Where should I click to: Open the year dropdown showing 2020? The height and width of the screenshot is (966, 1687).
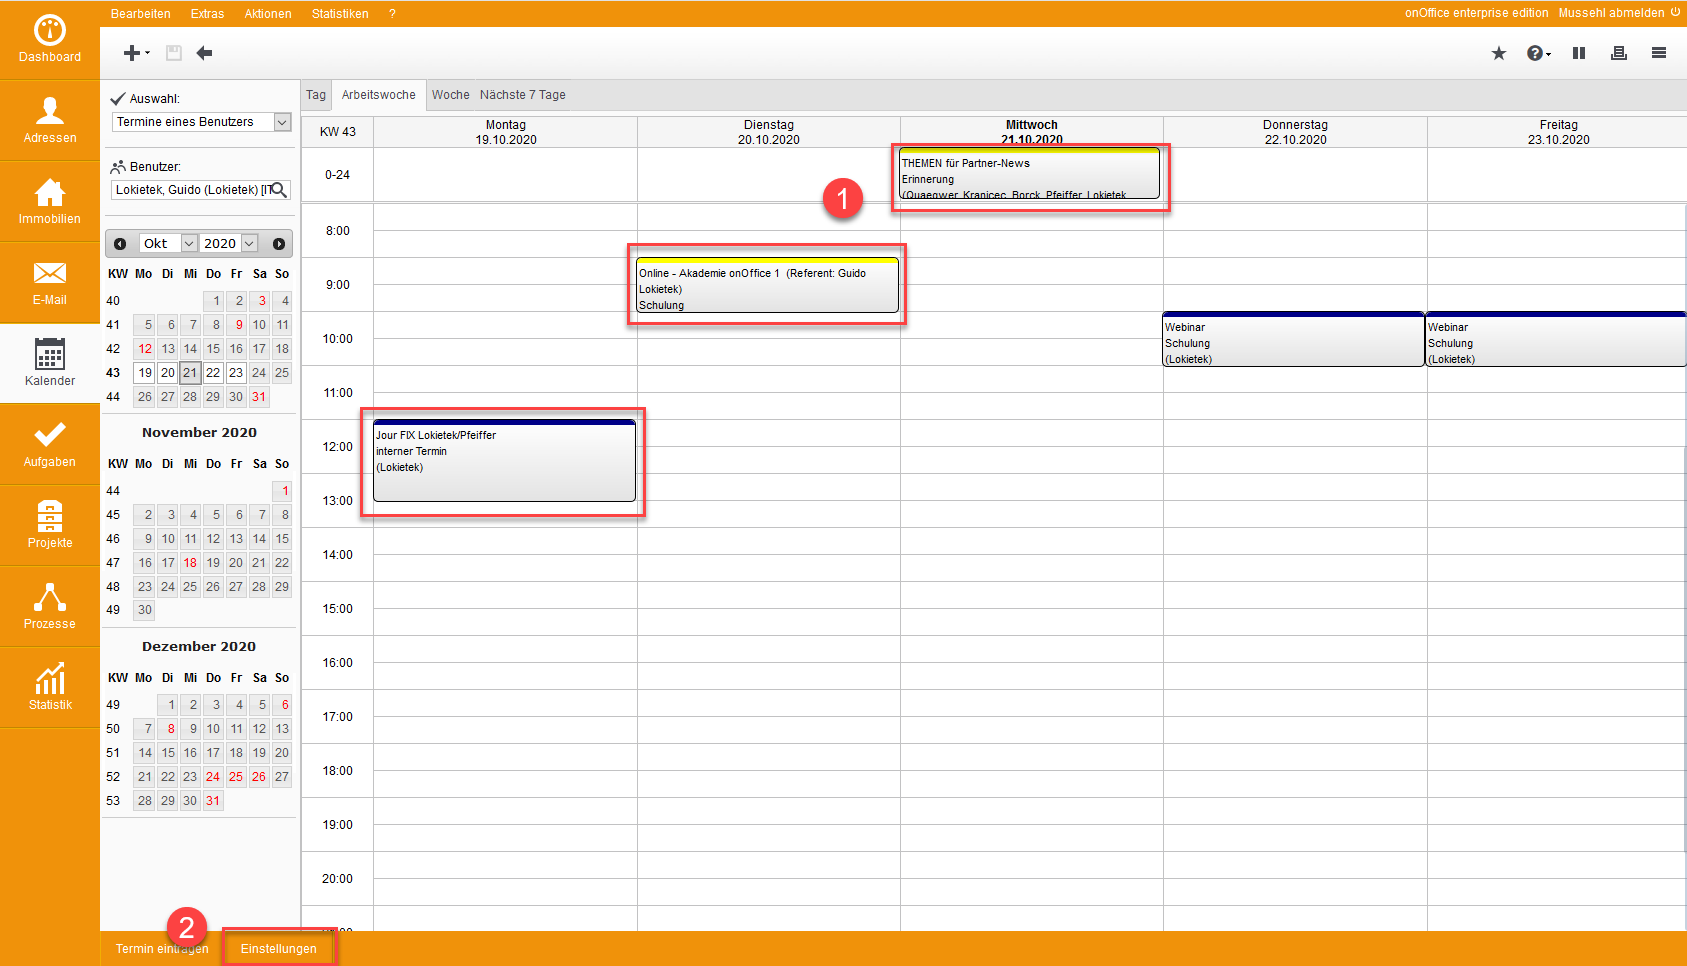(249, 244)
